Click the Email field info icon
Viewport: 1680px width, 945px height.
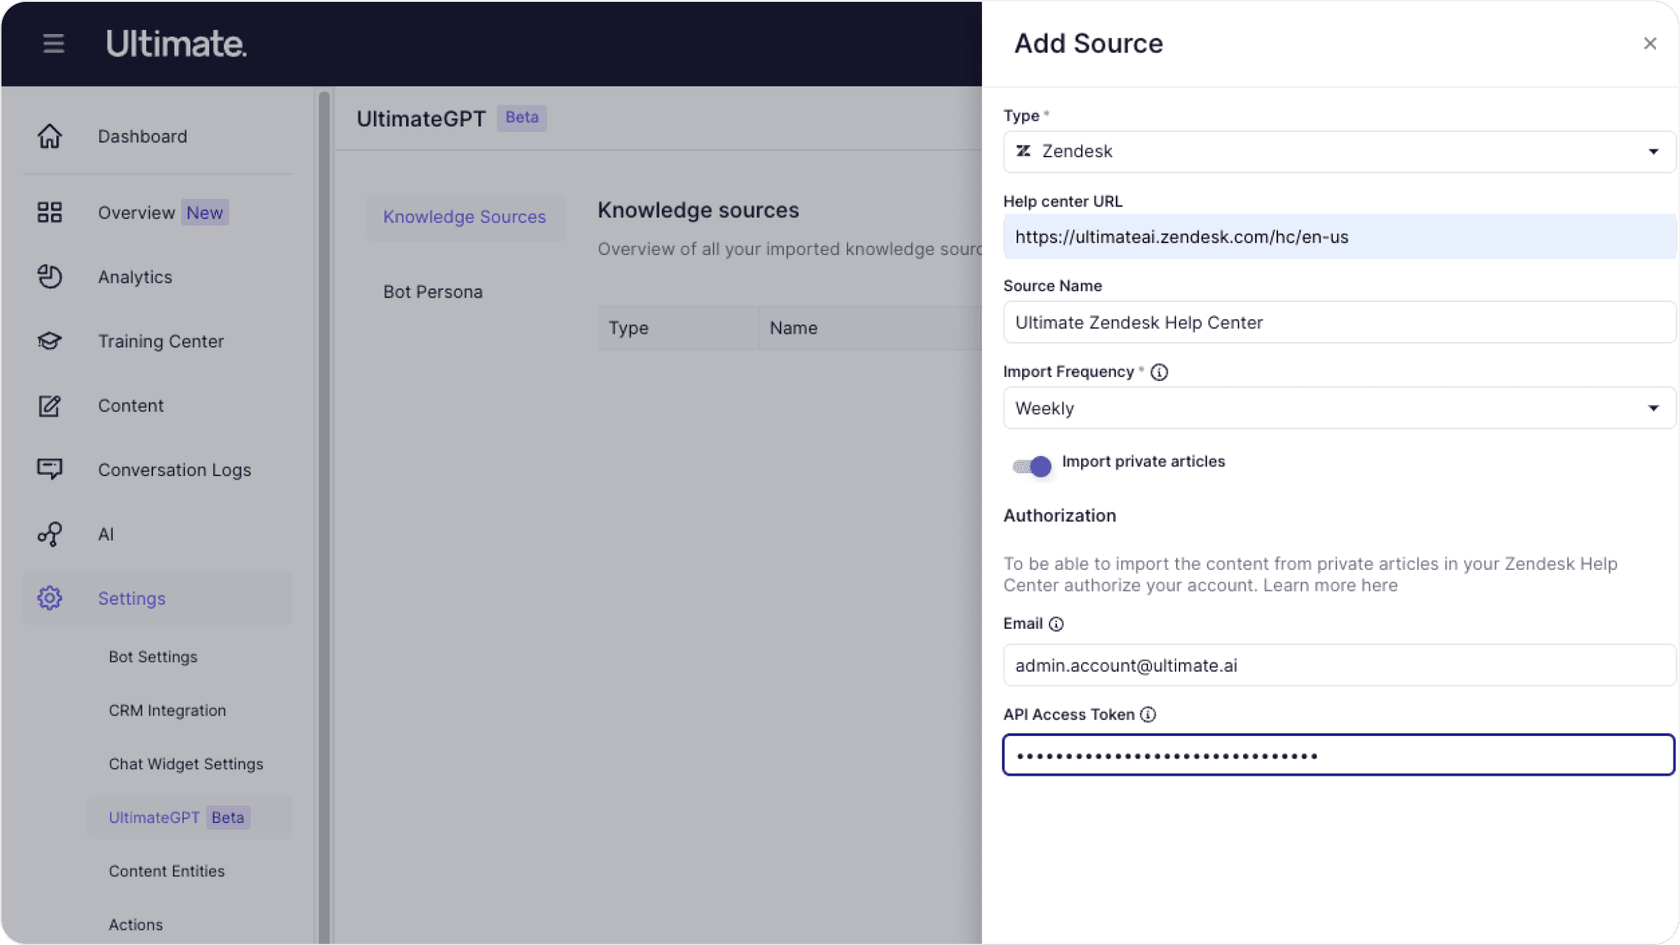(x=1056, y=624)
